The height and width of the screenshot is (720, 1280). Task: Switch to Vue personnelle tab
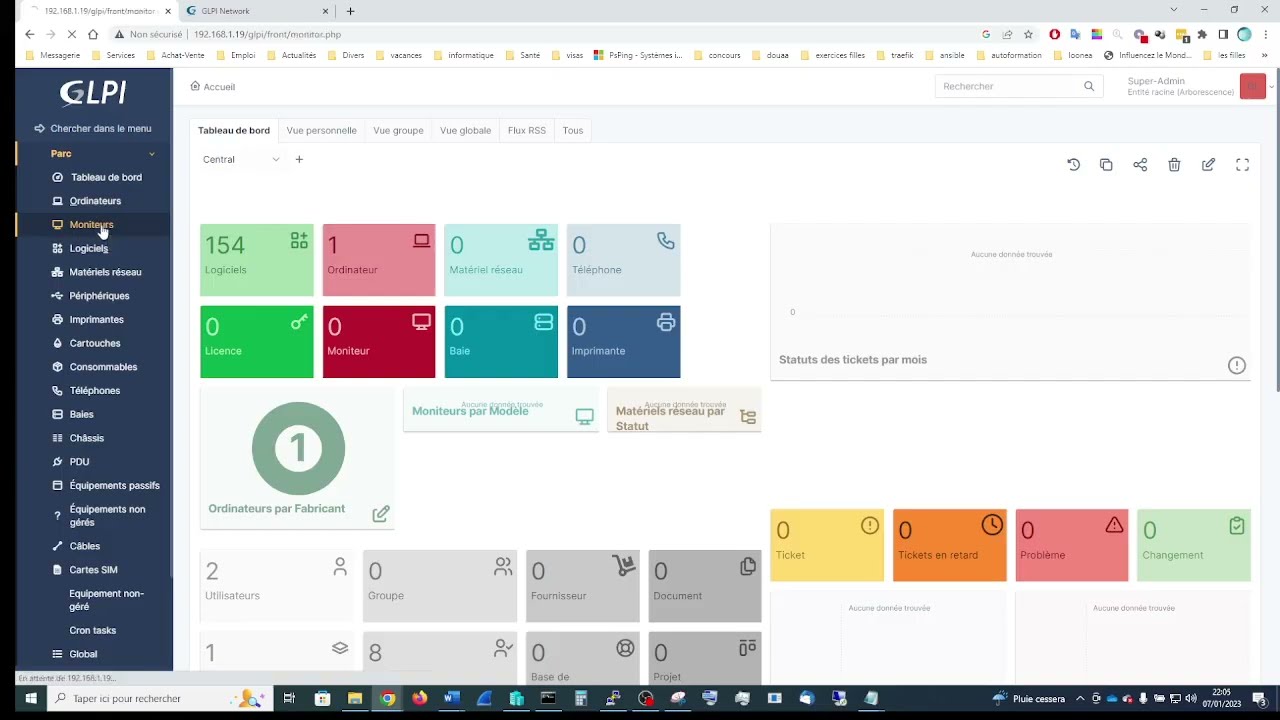point(321,130)
